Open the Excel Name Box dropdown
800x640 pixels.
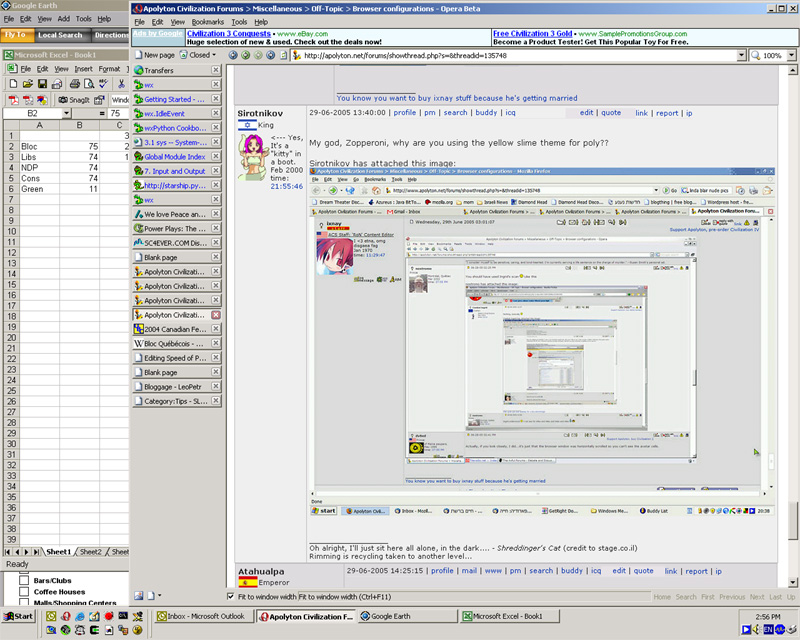click(x=66, y=114)
